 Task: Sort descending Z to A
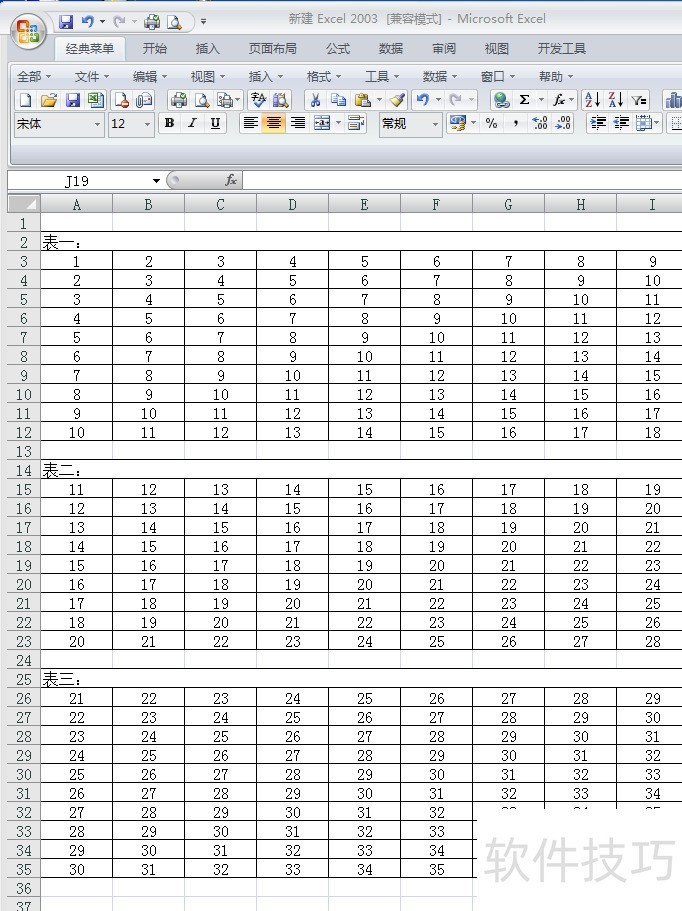click(615, 100)
